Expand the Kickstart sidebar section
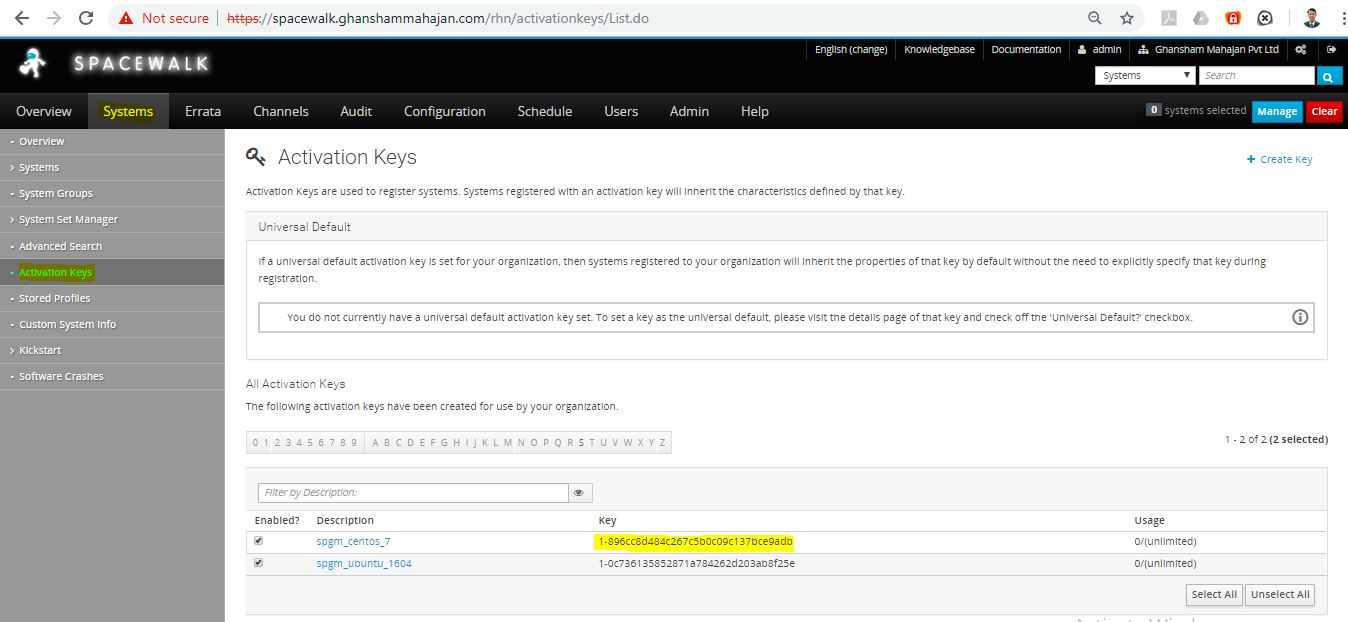The image size is (1348, 622). [x=40, y=351]
